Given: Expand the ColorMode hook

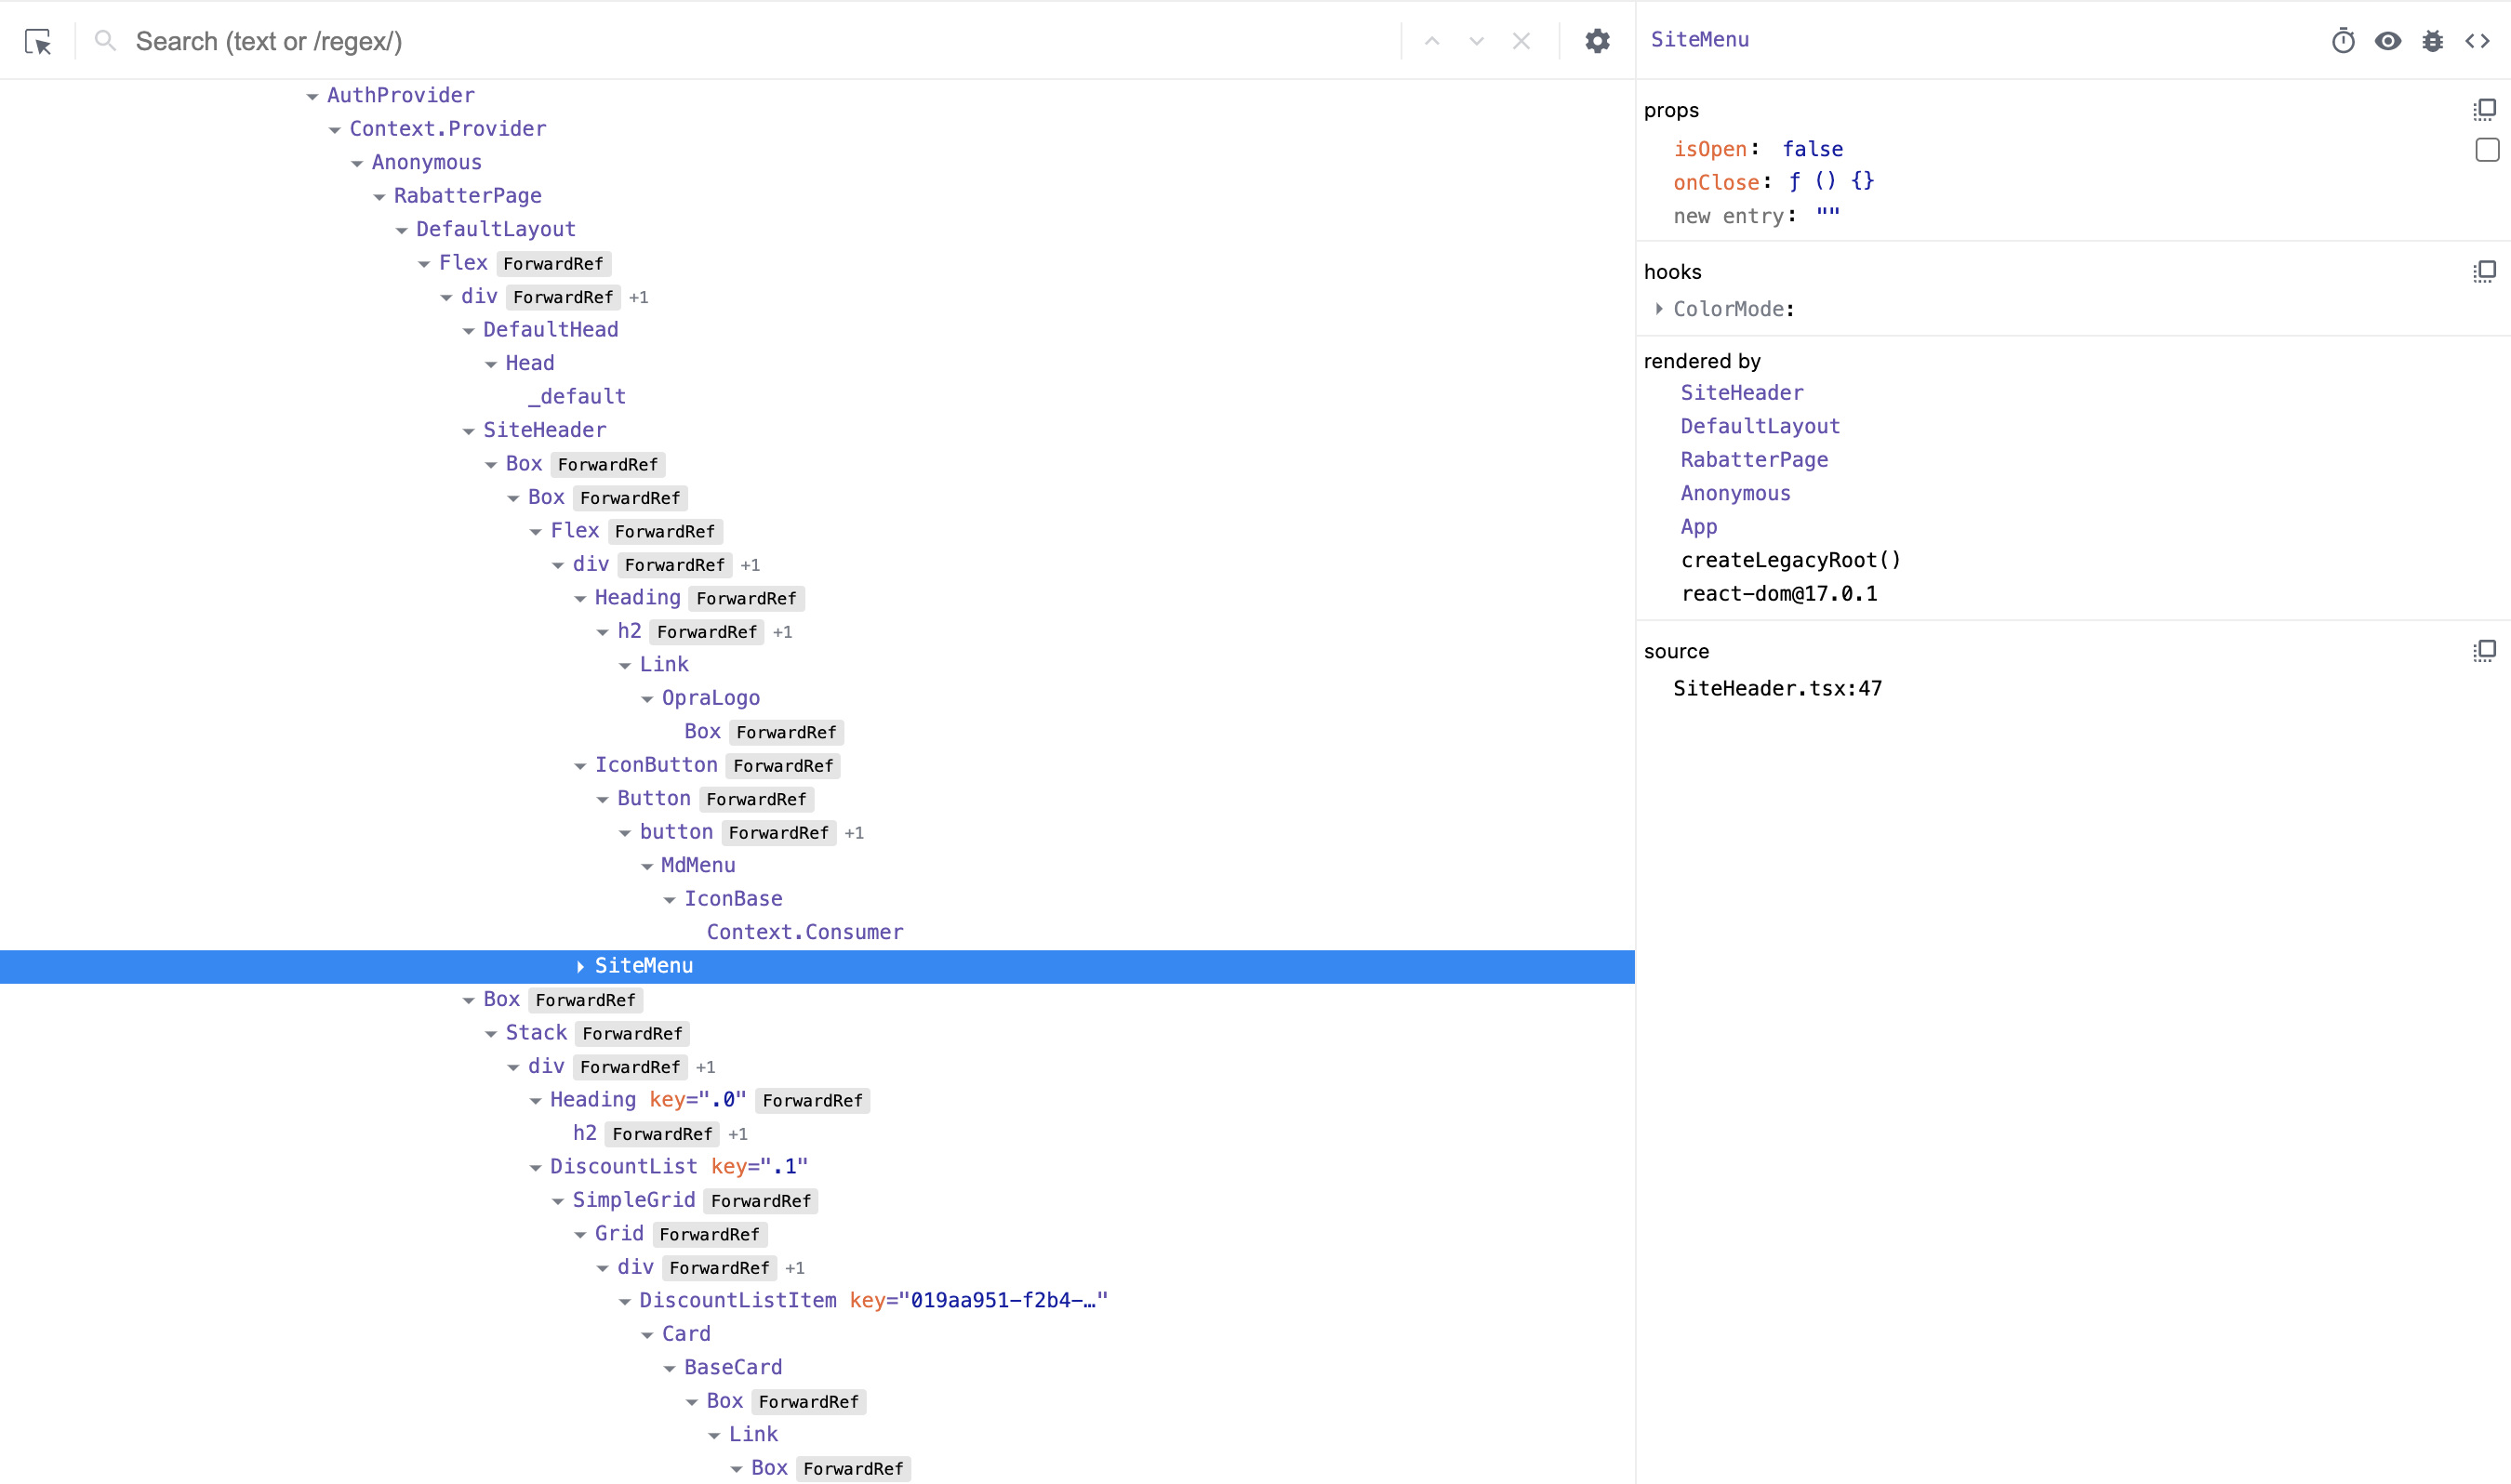Looking at the screenshot, I should click(x=1659, y=309).
